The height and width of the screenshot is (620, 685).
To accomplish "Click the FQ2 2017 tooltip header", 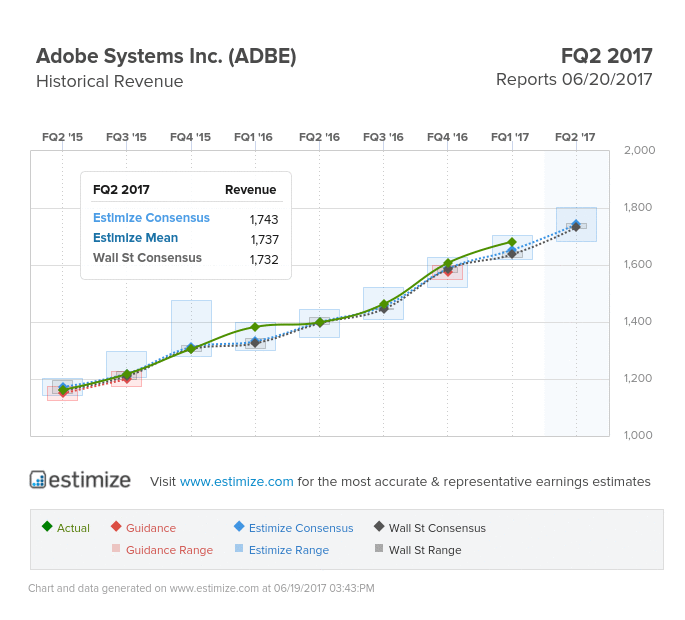I will point(121,190).
